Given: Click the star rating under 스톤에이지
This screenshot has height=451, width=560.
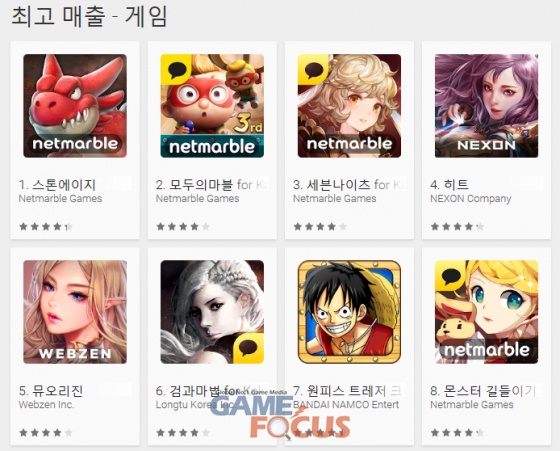Looking at the screenshot, I should pyautogui.click(x=46, y=226).
